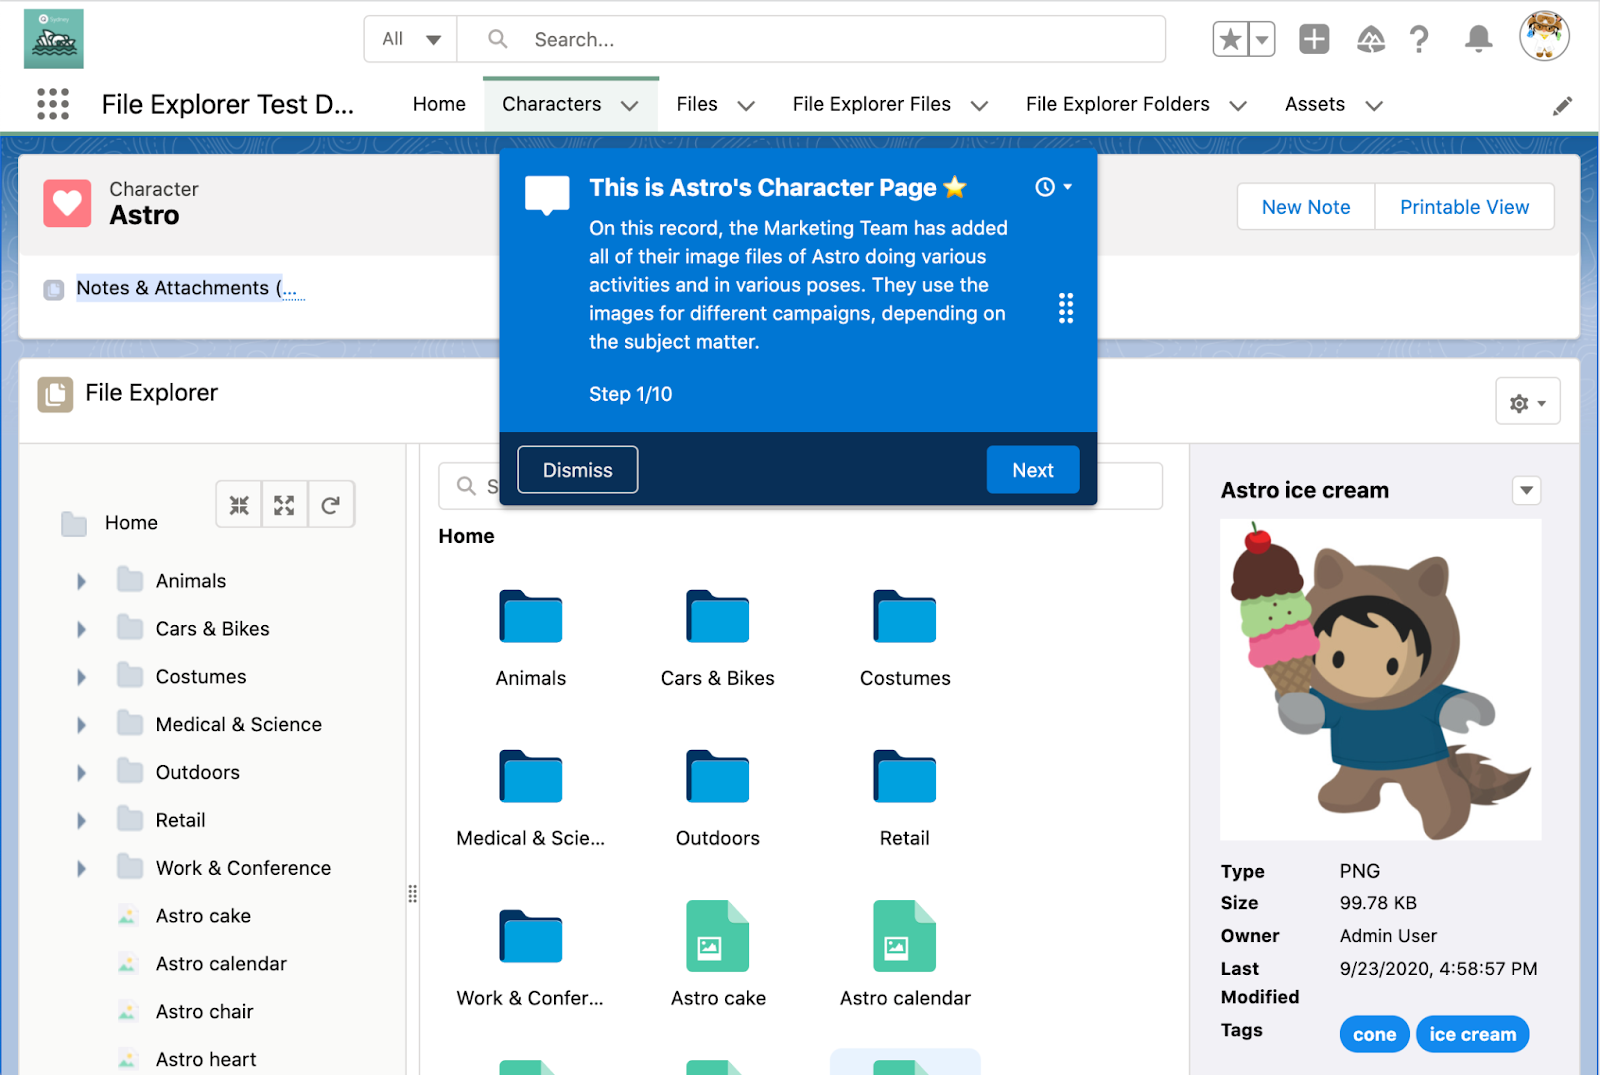The height and width of the screenshot is (1075, 1600).
Task: Click the 'cone' tag pill
Action: click(x=1375, y=1034)
